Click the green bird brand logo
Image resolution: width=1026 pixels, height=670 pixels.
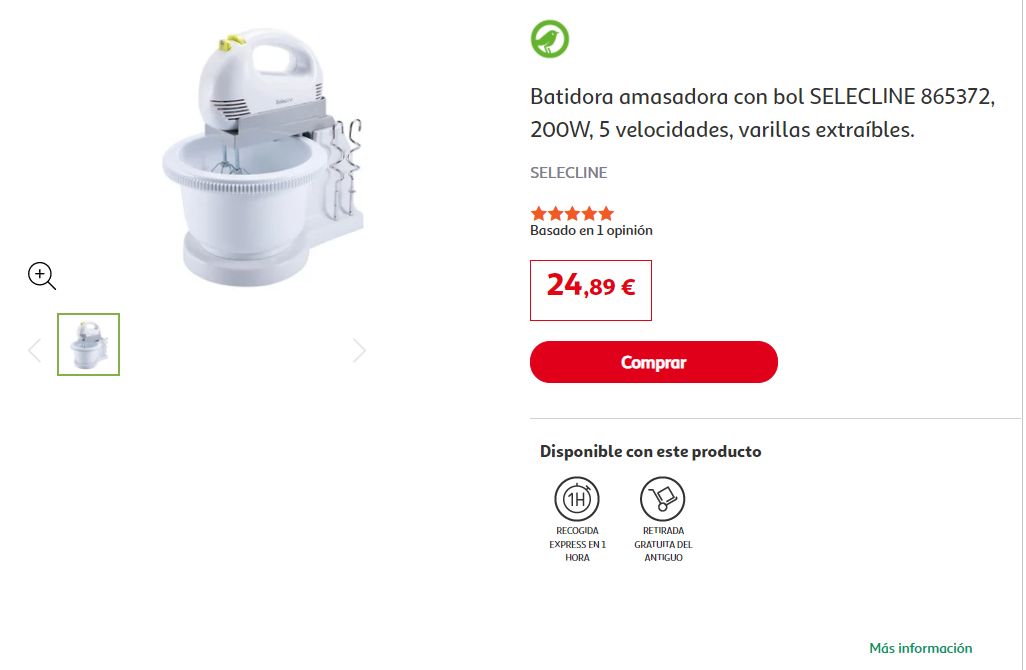point(550,39)
